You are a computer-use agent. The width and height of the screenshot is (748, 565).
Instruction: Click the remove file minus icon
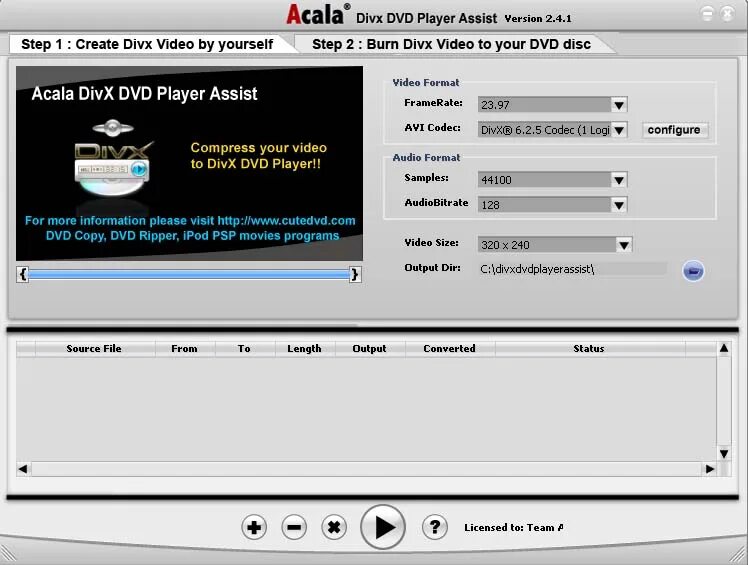294,527
